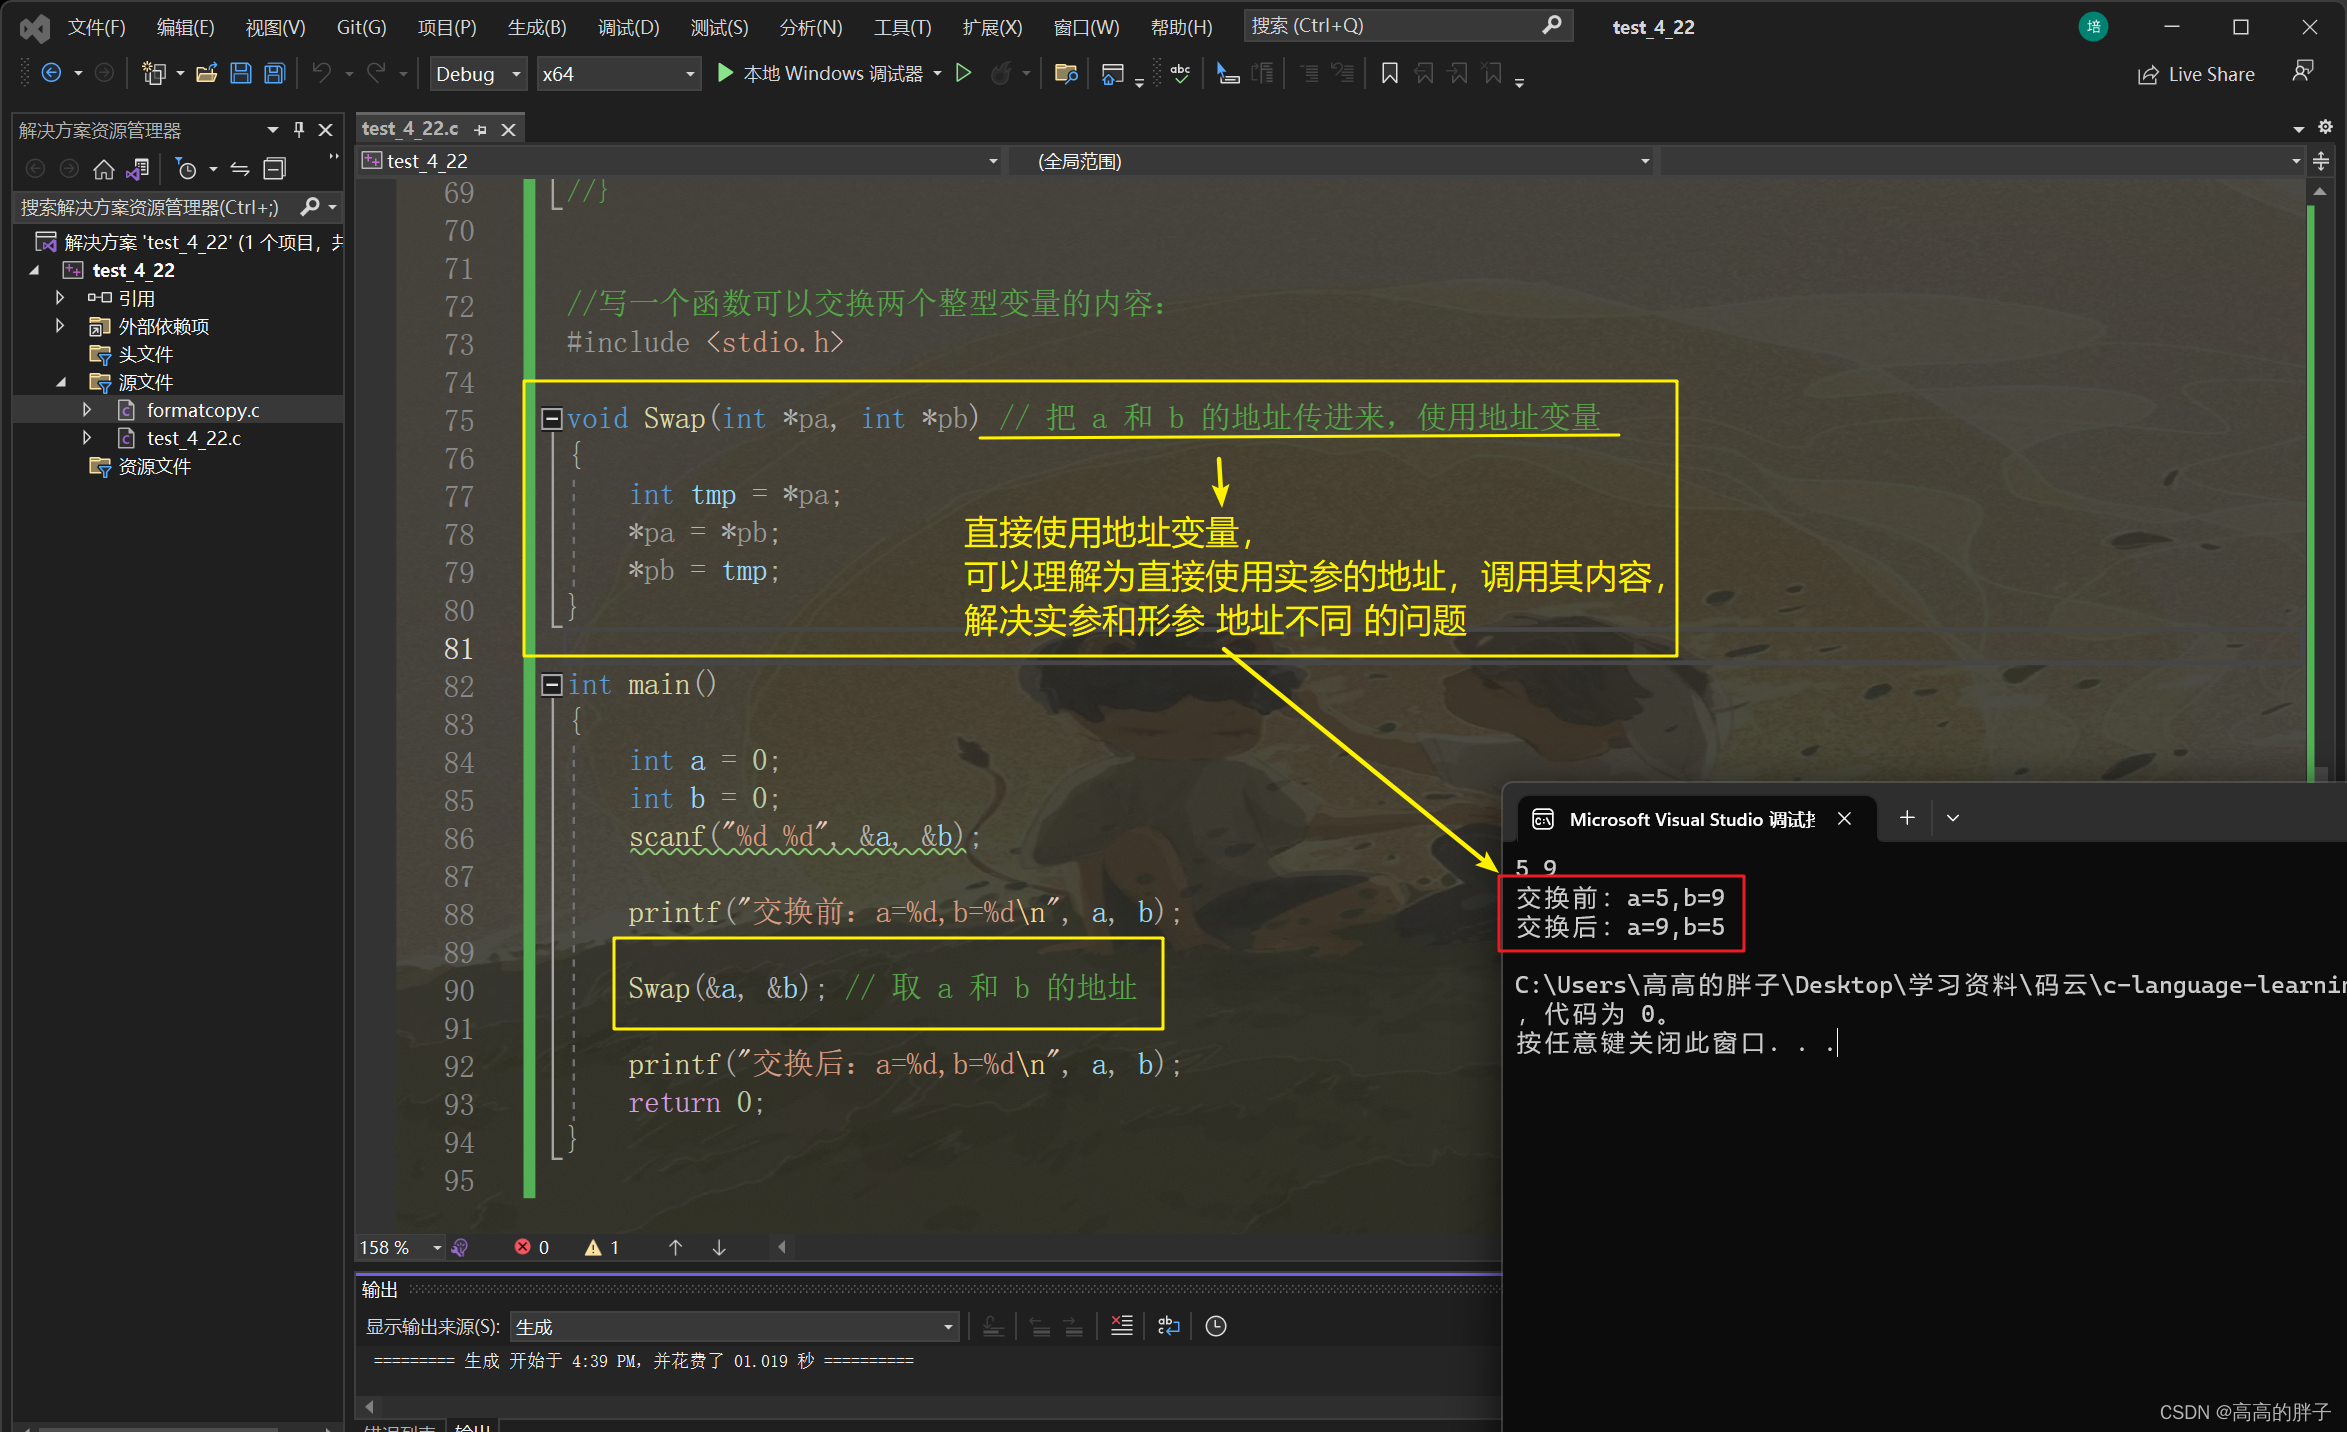The height and width of the screenshot is (1432, 2347).
Task: Click the Home icon in Solution Explorer
Action: pos(103,169)
